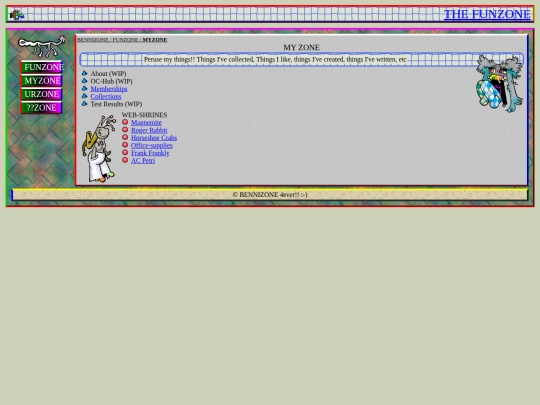Screen dimensions: 540x405
Task: Click the blue bullet icon beside Test Results (WIP)
Action: [x=84, y=103]
